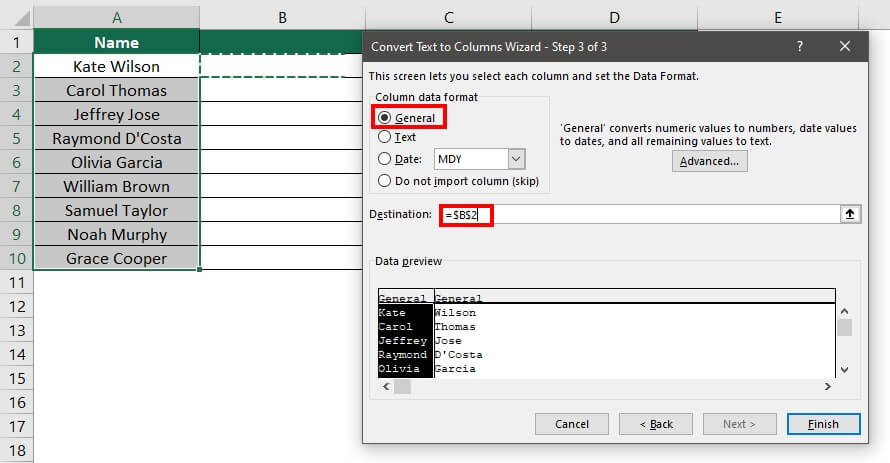Click Jeffrey in the data preview
890x463 pixels.
402,340
